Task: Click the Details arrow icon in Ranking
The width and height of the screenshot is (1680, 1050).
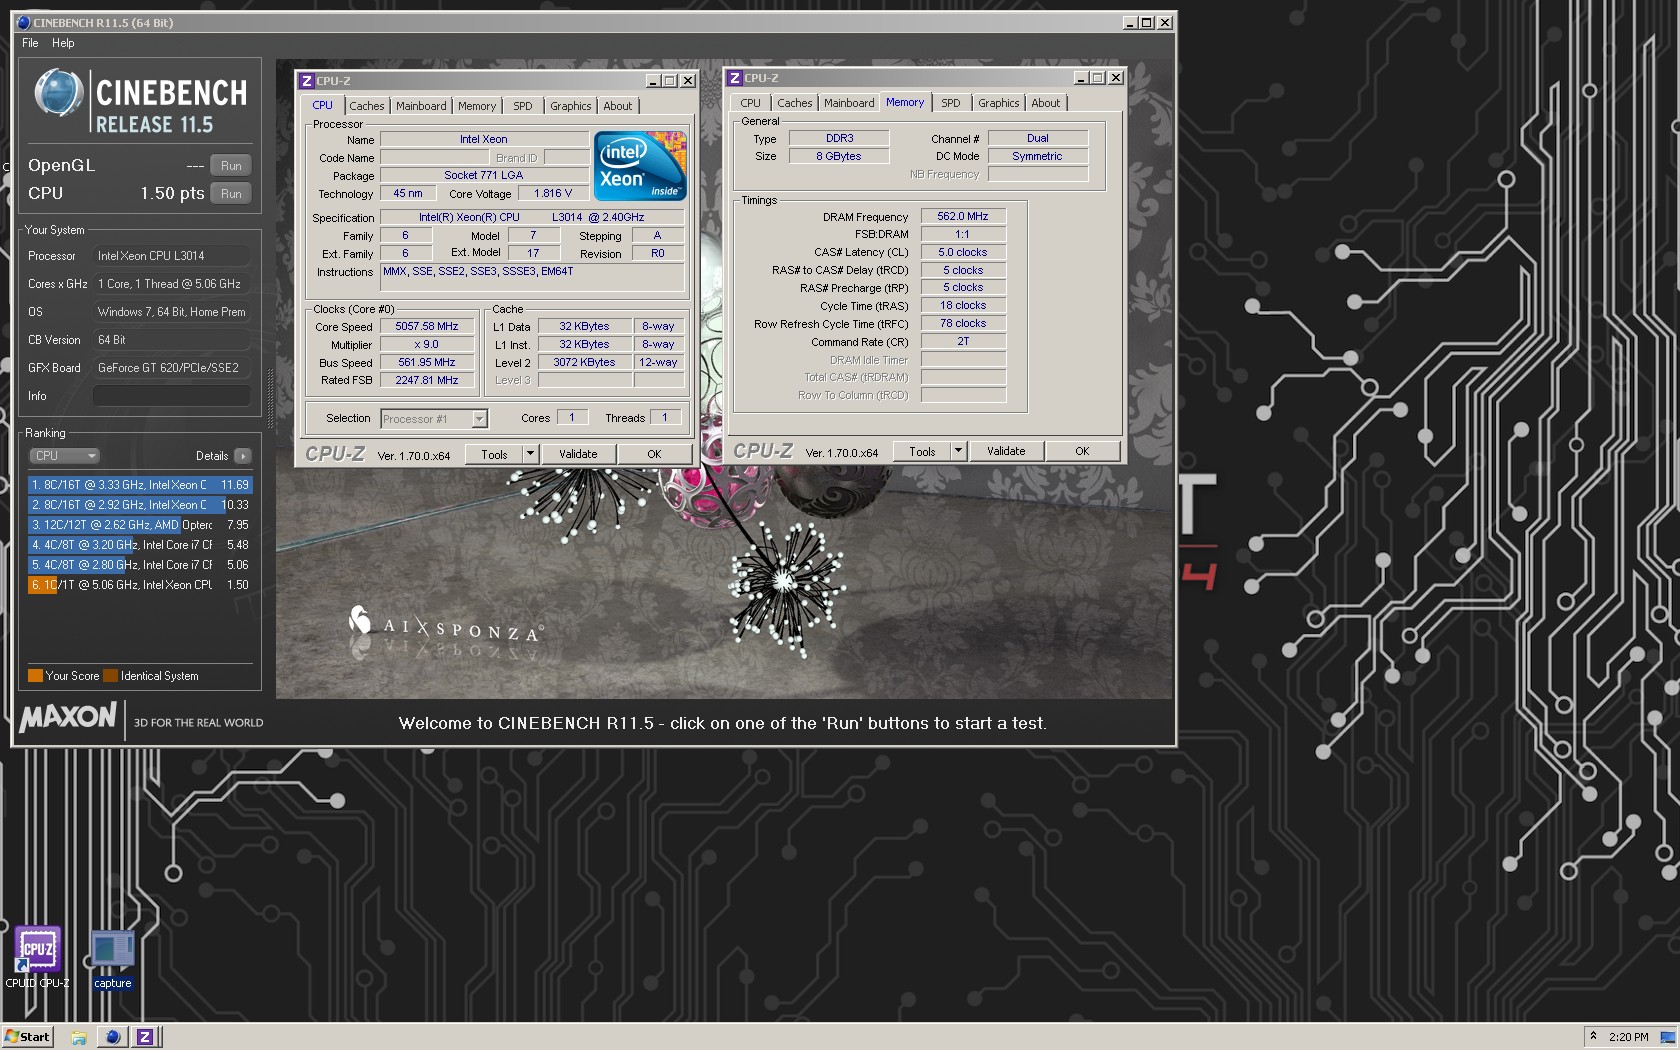Action: [243, 456]
